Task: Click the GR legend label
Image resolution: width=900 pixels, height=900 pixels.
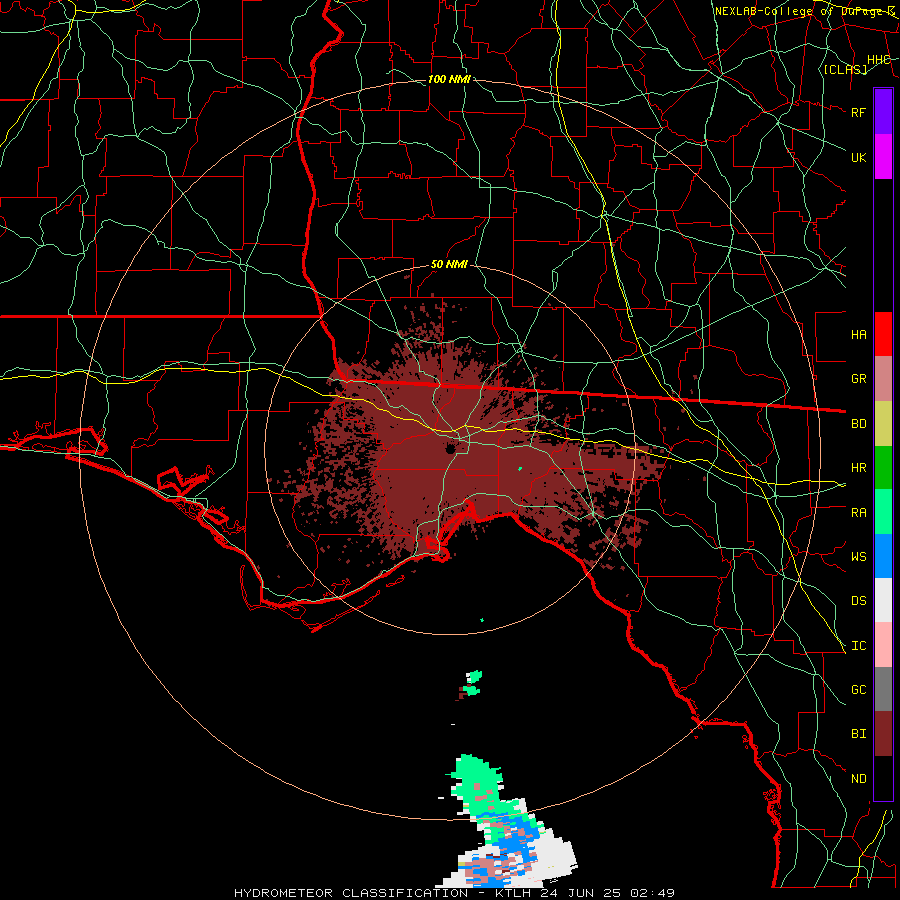Action: [x=858, y=379]
